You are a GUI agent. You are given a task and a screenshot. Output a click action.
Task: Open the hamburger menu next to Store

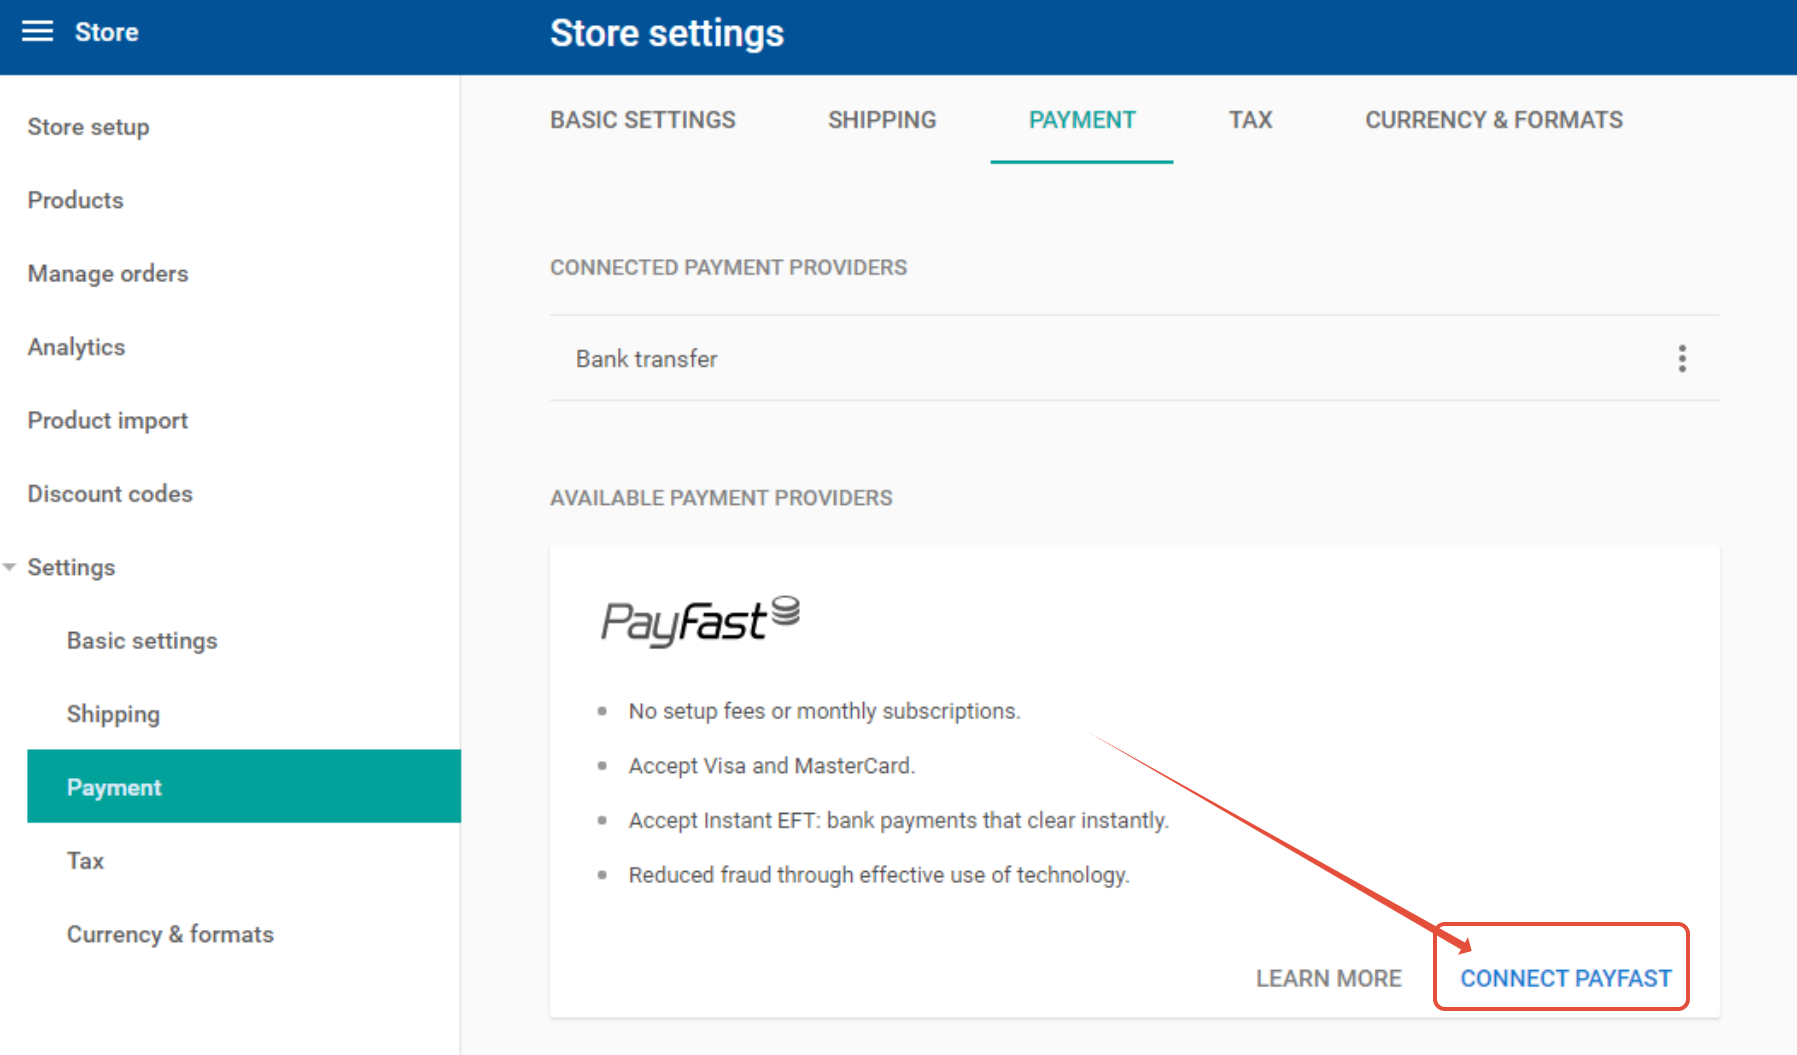pos(37,32)
